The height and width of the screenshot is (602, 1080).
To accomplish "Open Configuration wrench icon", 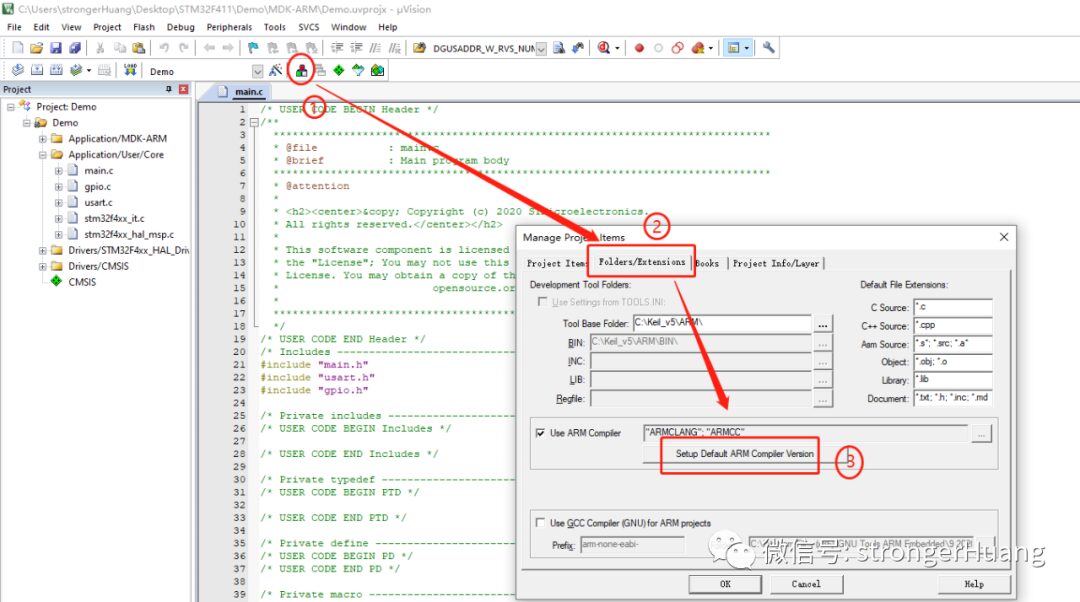I will click(x=768, y=48).
